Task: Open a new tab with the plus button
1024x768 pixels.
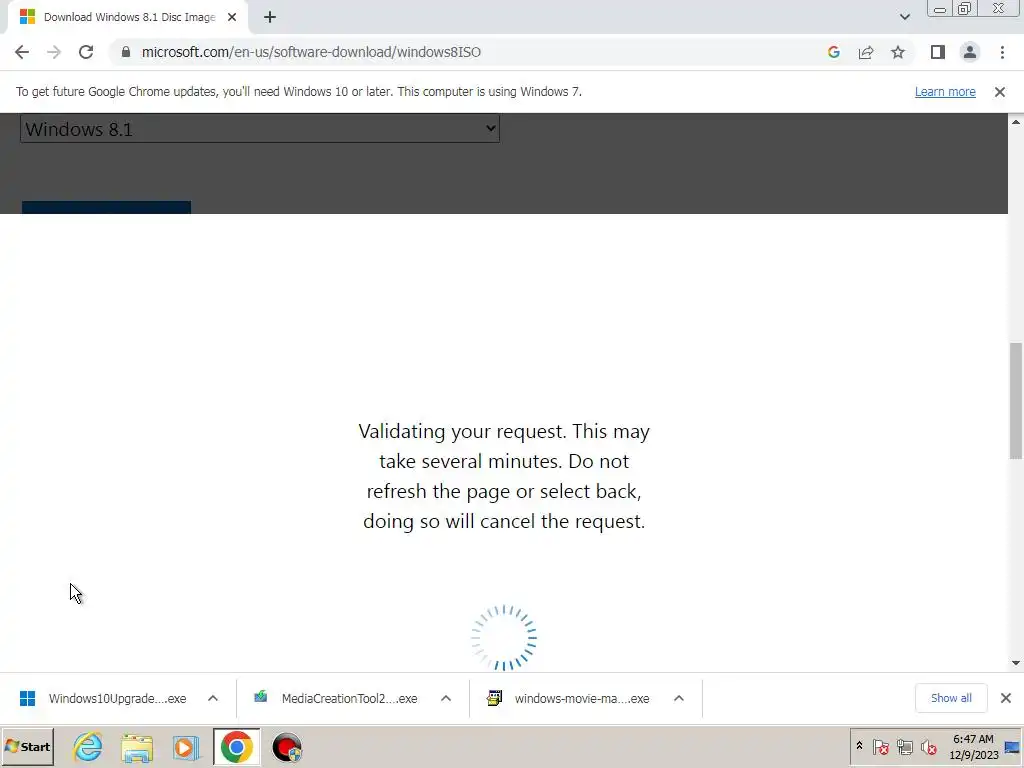Action: 270,17
